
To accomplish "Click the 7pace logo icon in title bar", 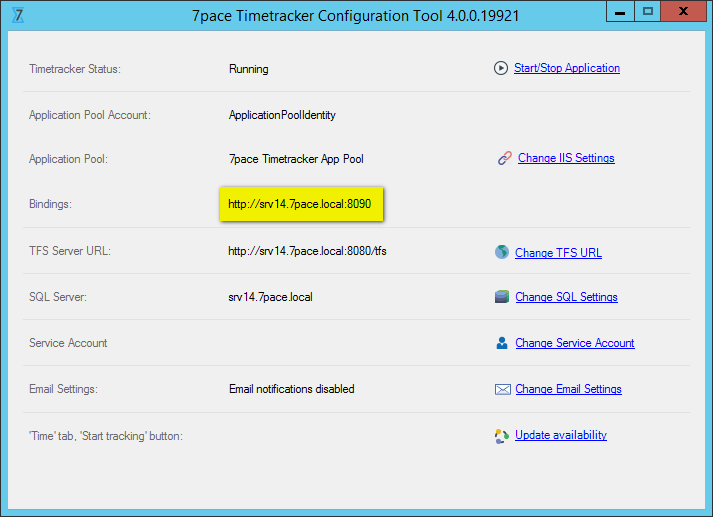I will click(18, 15).
